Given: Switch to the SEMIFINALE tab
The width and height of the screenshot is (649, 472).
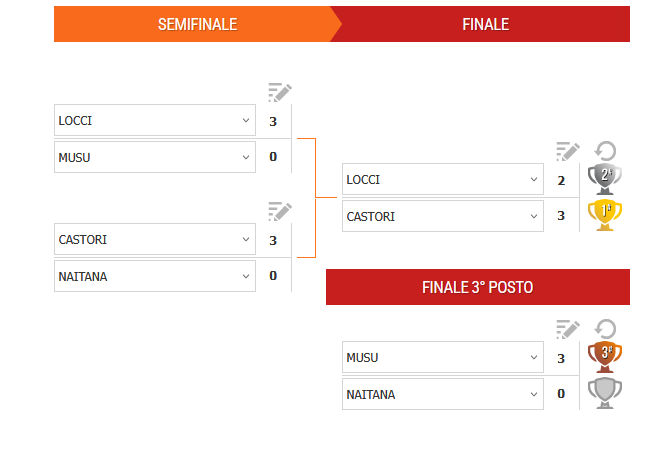Looking at the screenshot, I should coord(197,24).
